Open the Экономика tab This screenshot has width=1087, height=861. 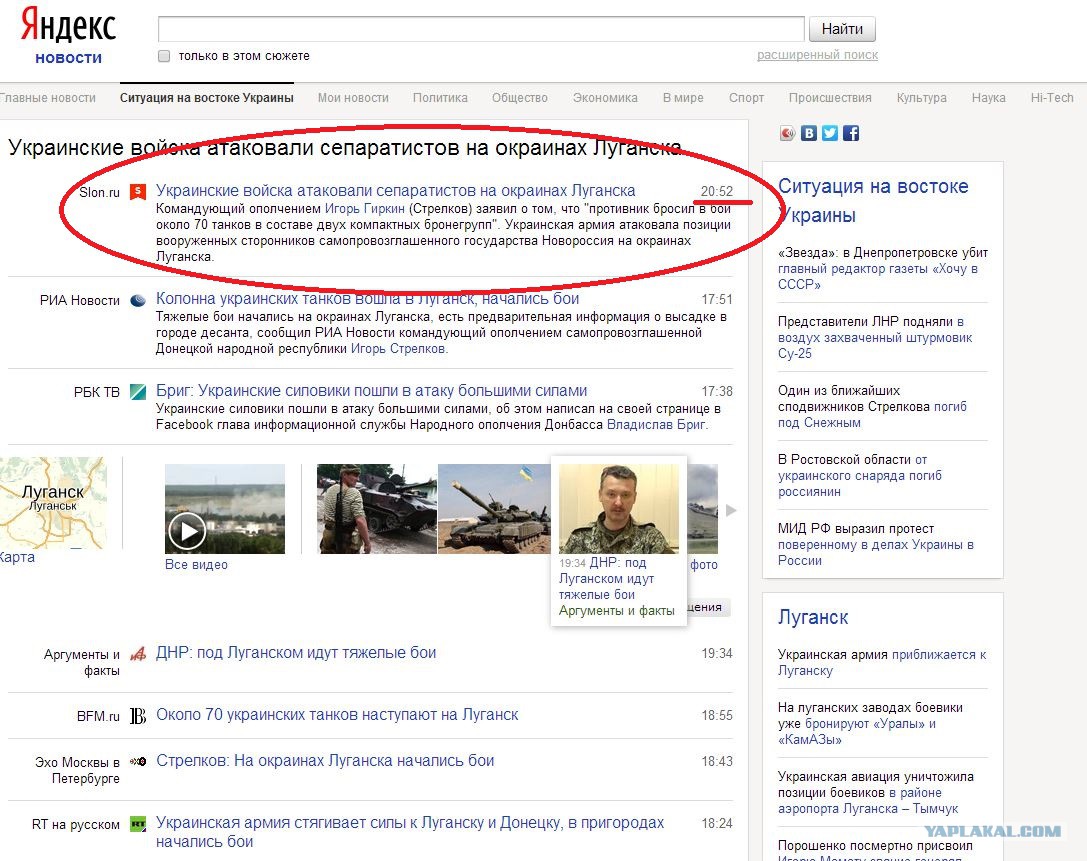(x=605, y=98)
